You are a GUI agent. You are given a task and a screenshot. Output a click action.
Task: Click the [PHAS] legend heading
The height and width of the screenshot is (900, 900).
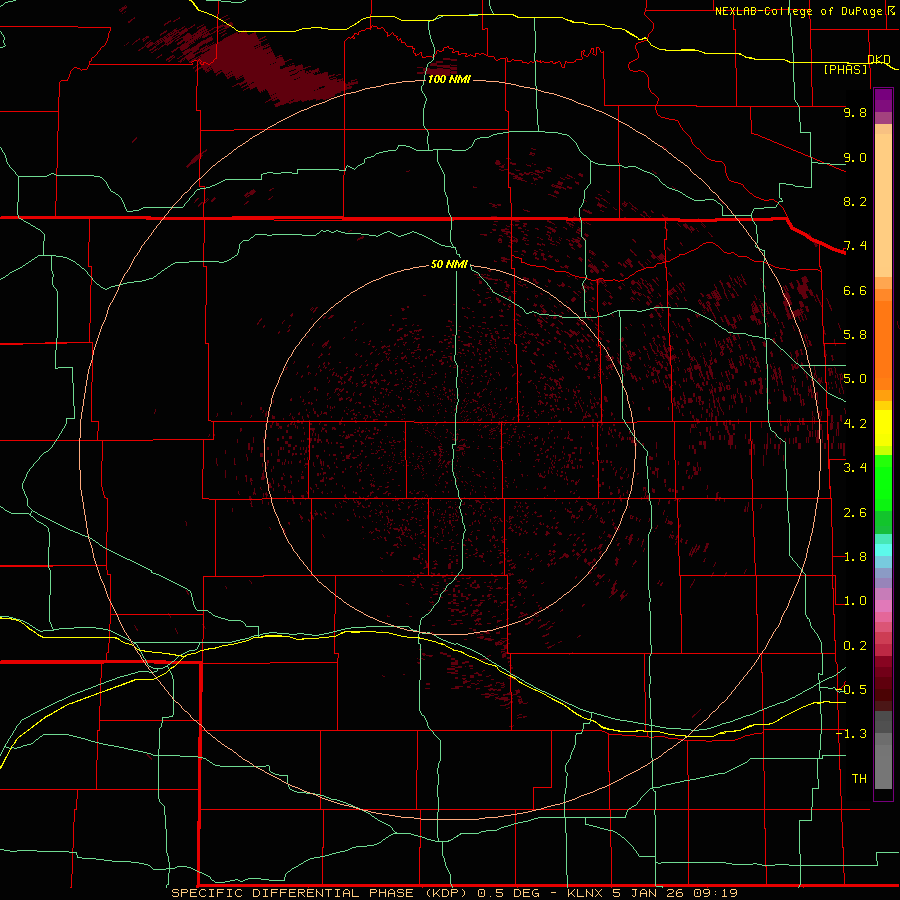point(846,69)
